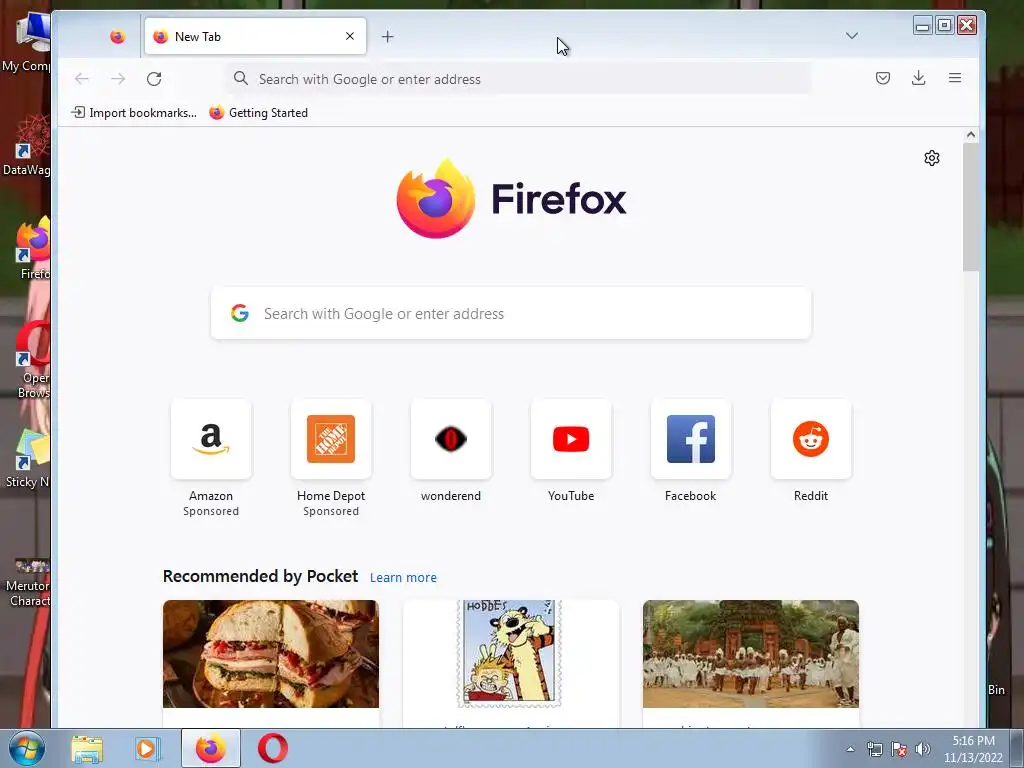This screenshot has height=768, width=1024.
Task: Open the Save to Pocket button
Action: (883, 78)
